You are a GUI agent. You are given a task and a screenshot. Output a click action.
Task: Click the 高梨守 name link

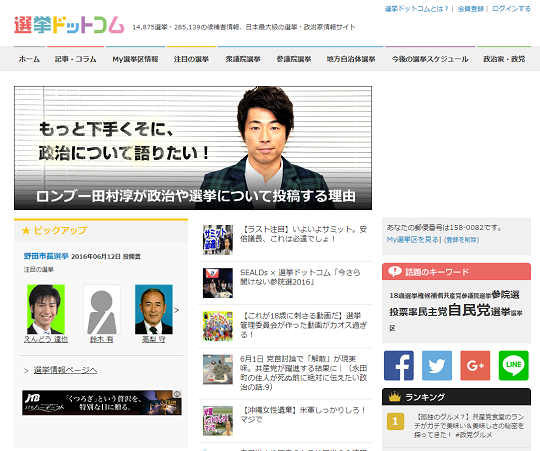click(x=154, y=339)
